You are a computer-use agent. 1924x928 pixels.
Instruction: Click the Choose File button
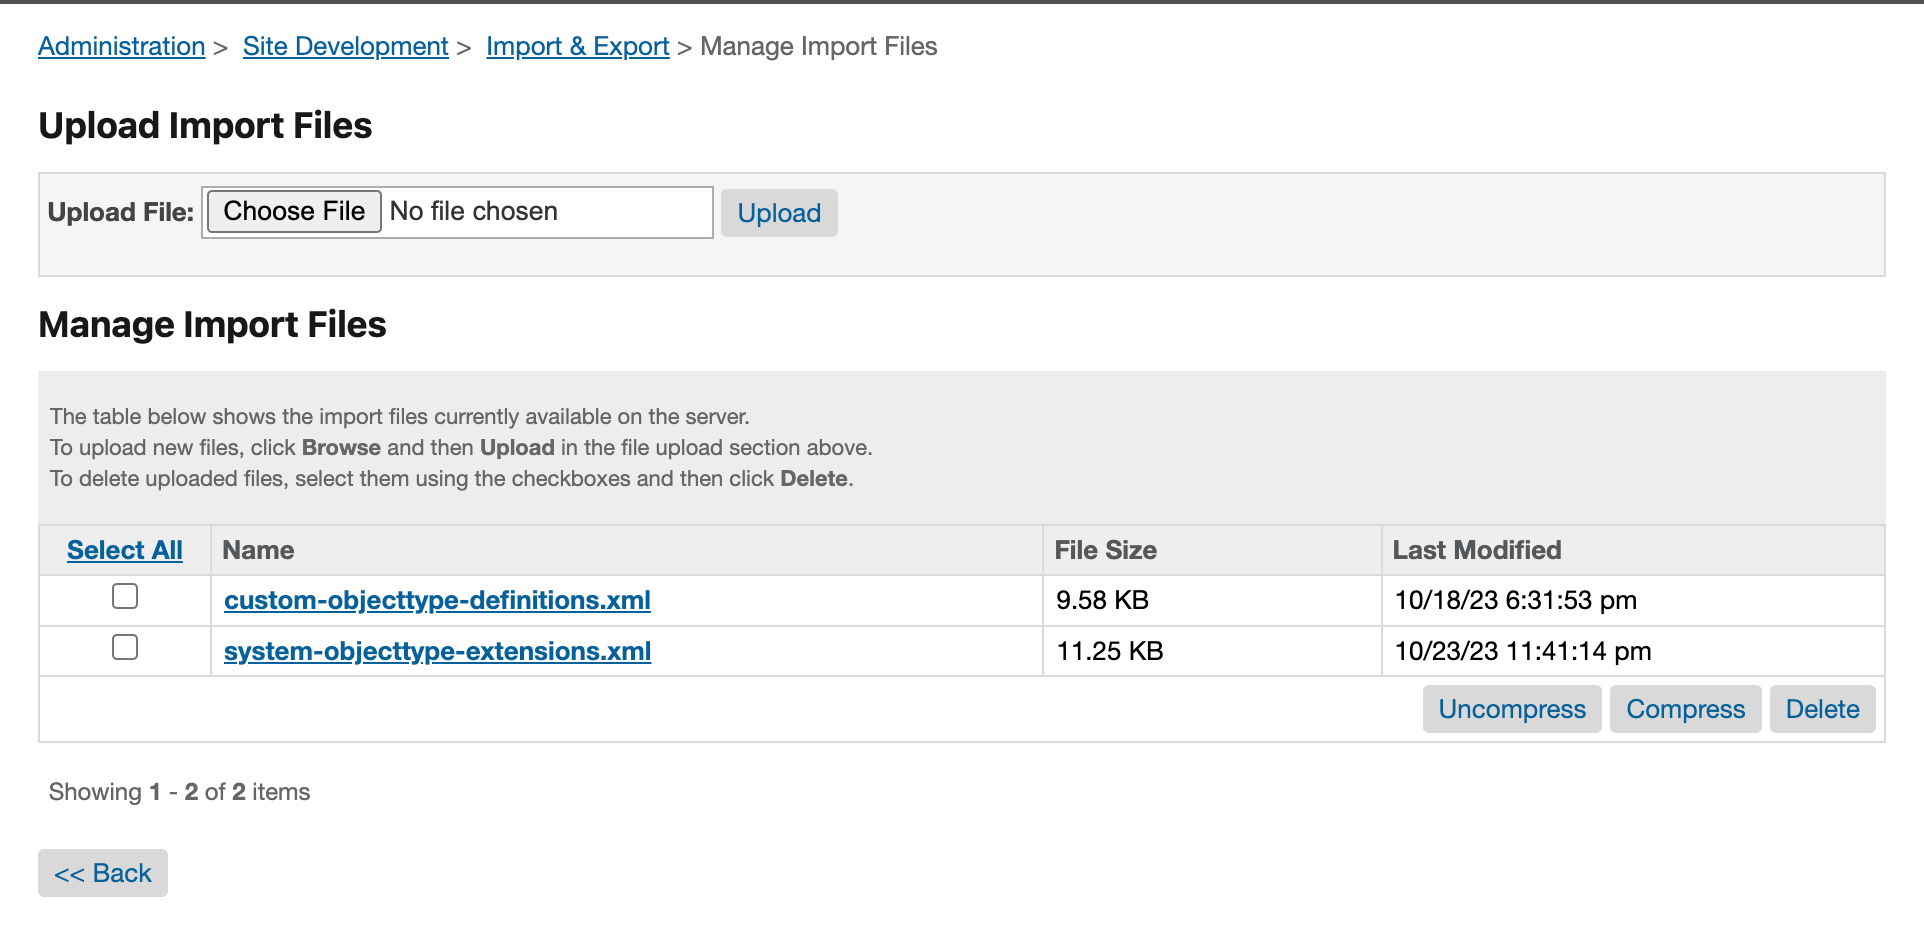pos(293,211)
